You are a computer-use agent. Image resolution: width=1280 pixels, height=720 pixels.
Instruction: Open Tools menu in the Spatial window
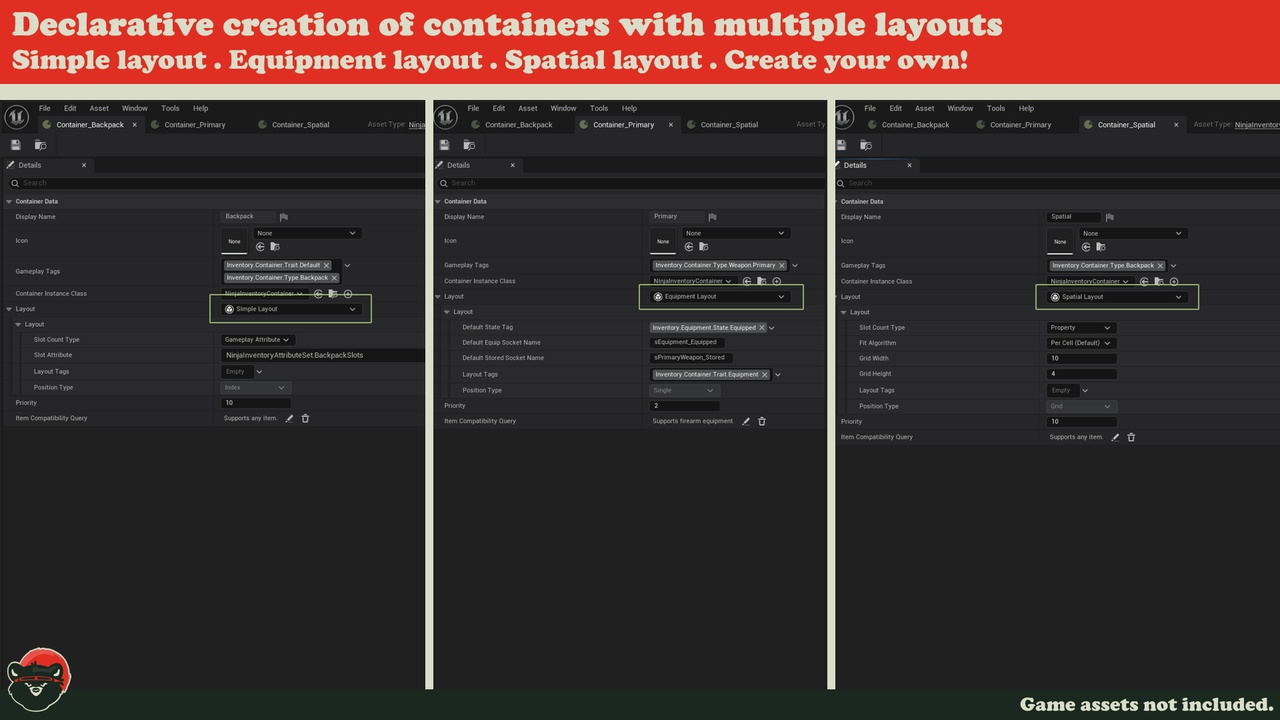996,108
